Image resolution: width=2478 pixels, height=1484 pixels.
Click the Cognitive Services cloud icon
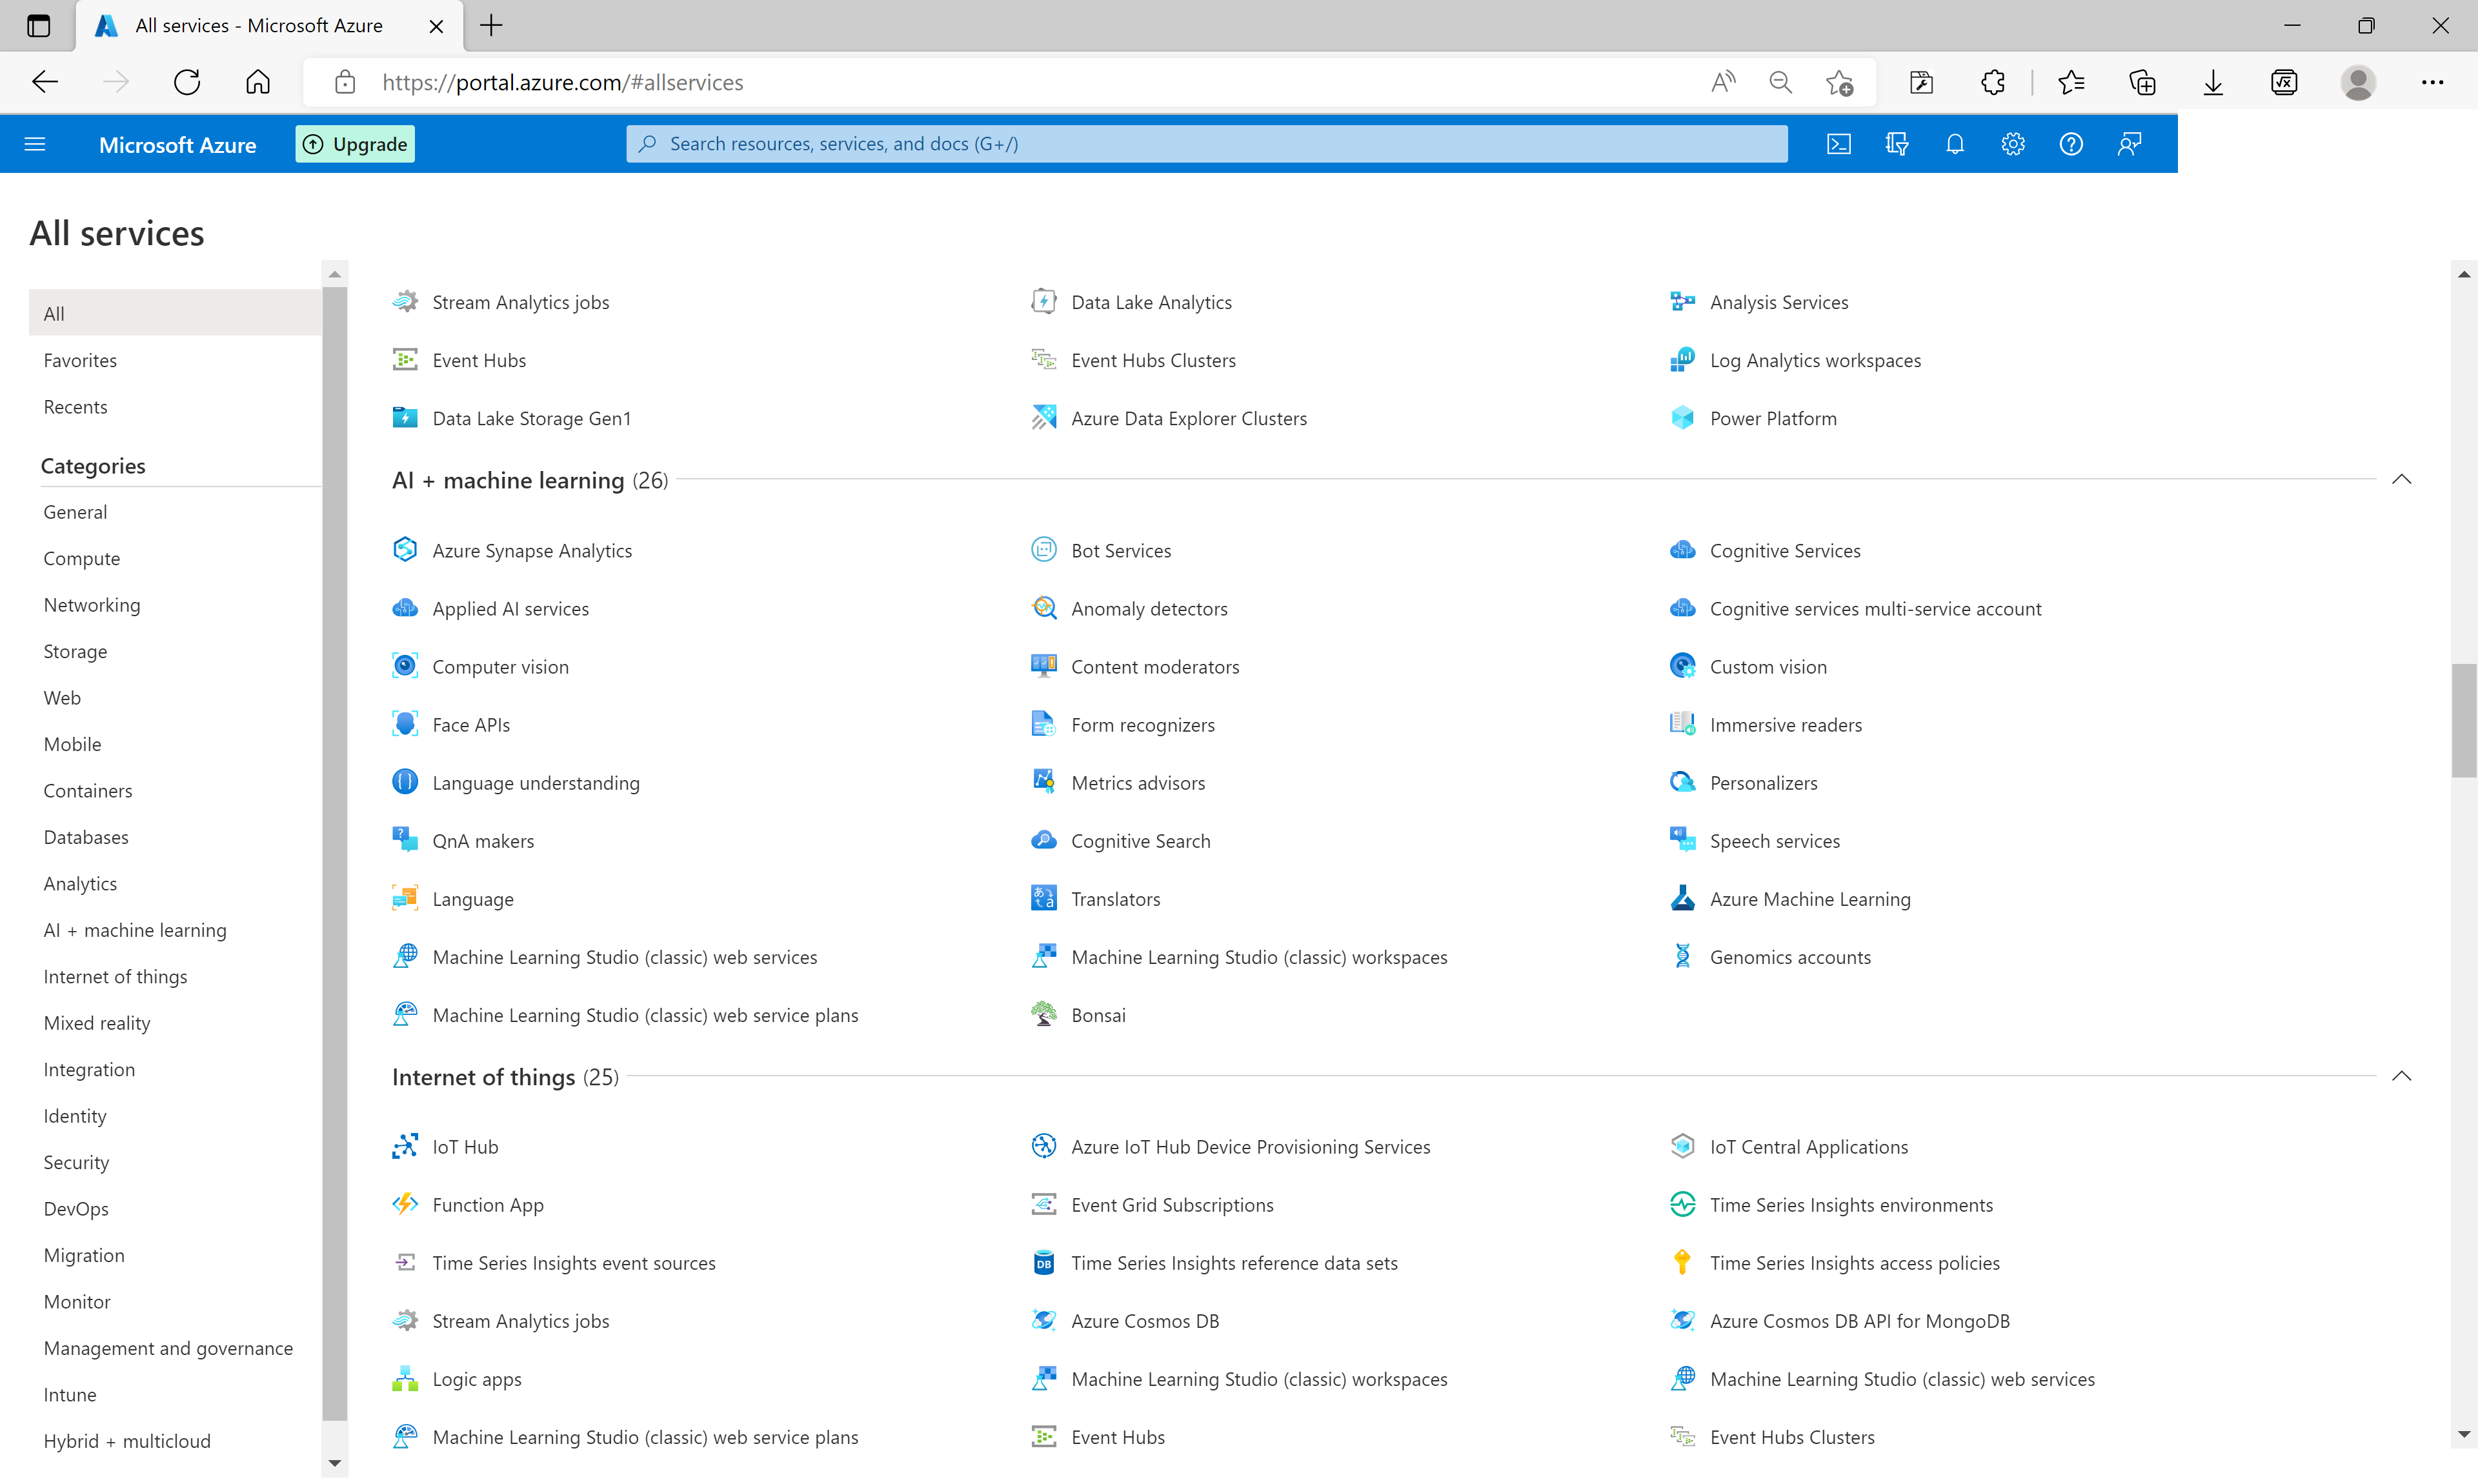1682,550
